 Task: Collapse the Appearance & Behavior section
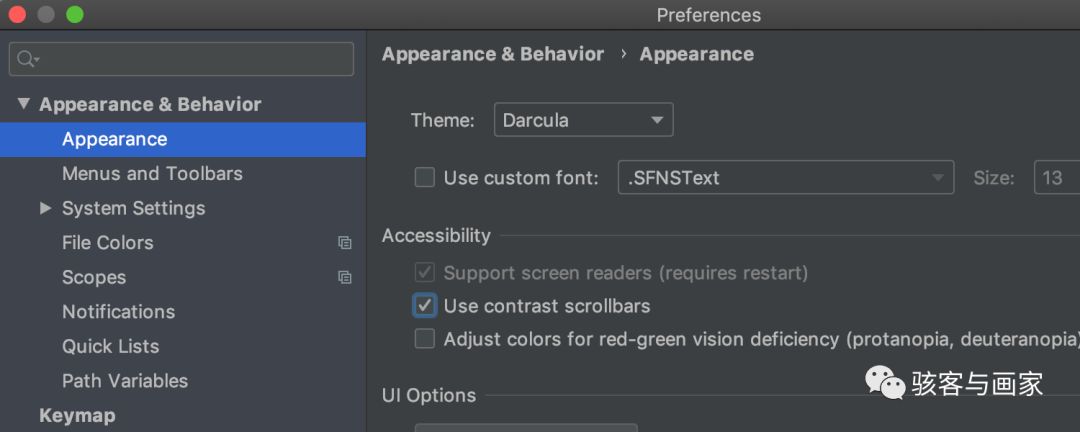(24, 104)
